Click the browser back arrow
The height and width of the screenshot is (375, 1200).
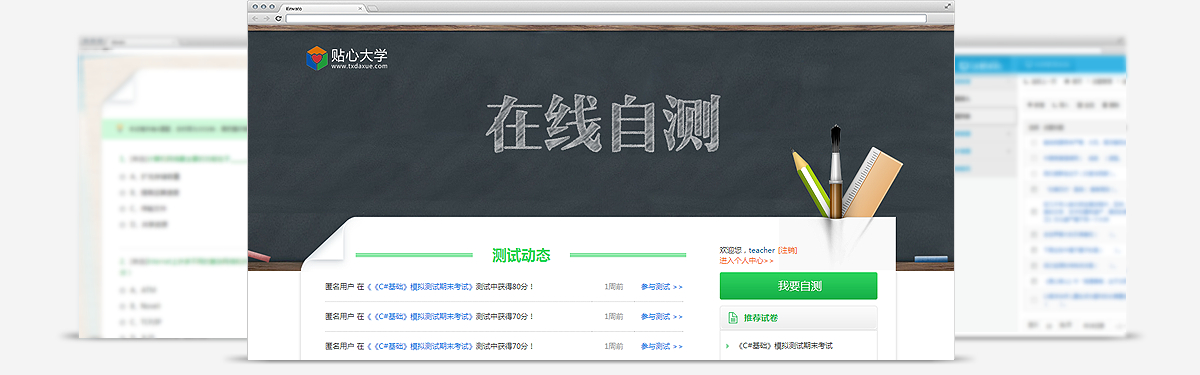click(255, 19)
